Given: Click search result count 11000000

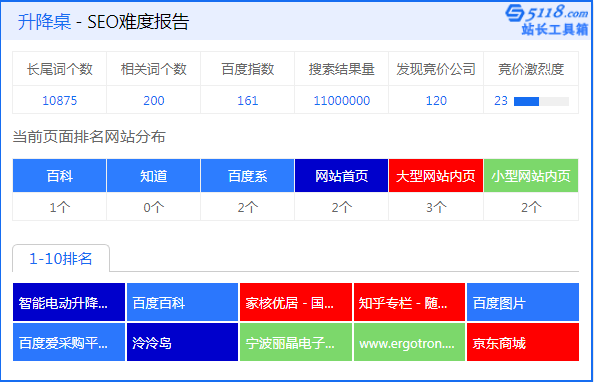Looking at the screenshot, I should pyautogui.click(x=342, y=101).
